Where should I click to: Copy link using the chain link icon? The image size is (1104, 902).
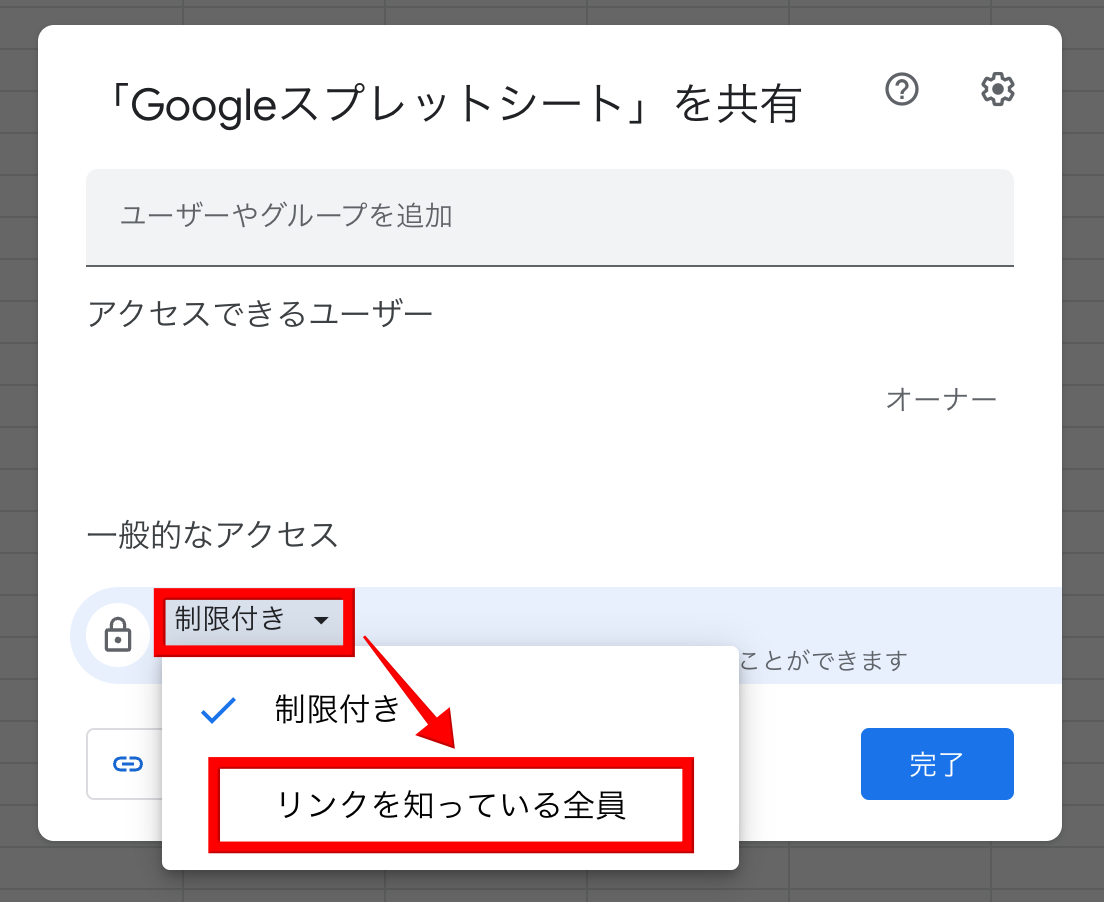tap(127, 764)
